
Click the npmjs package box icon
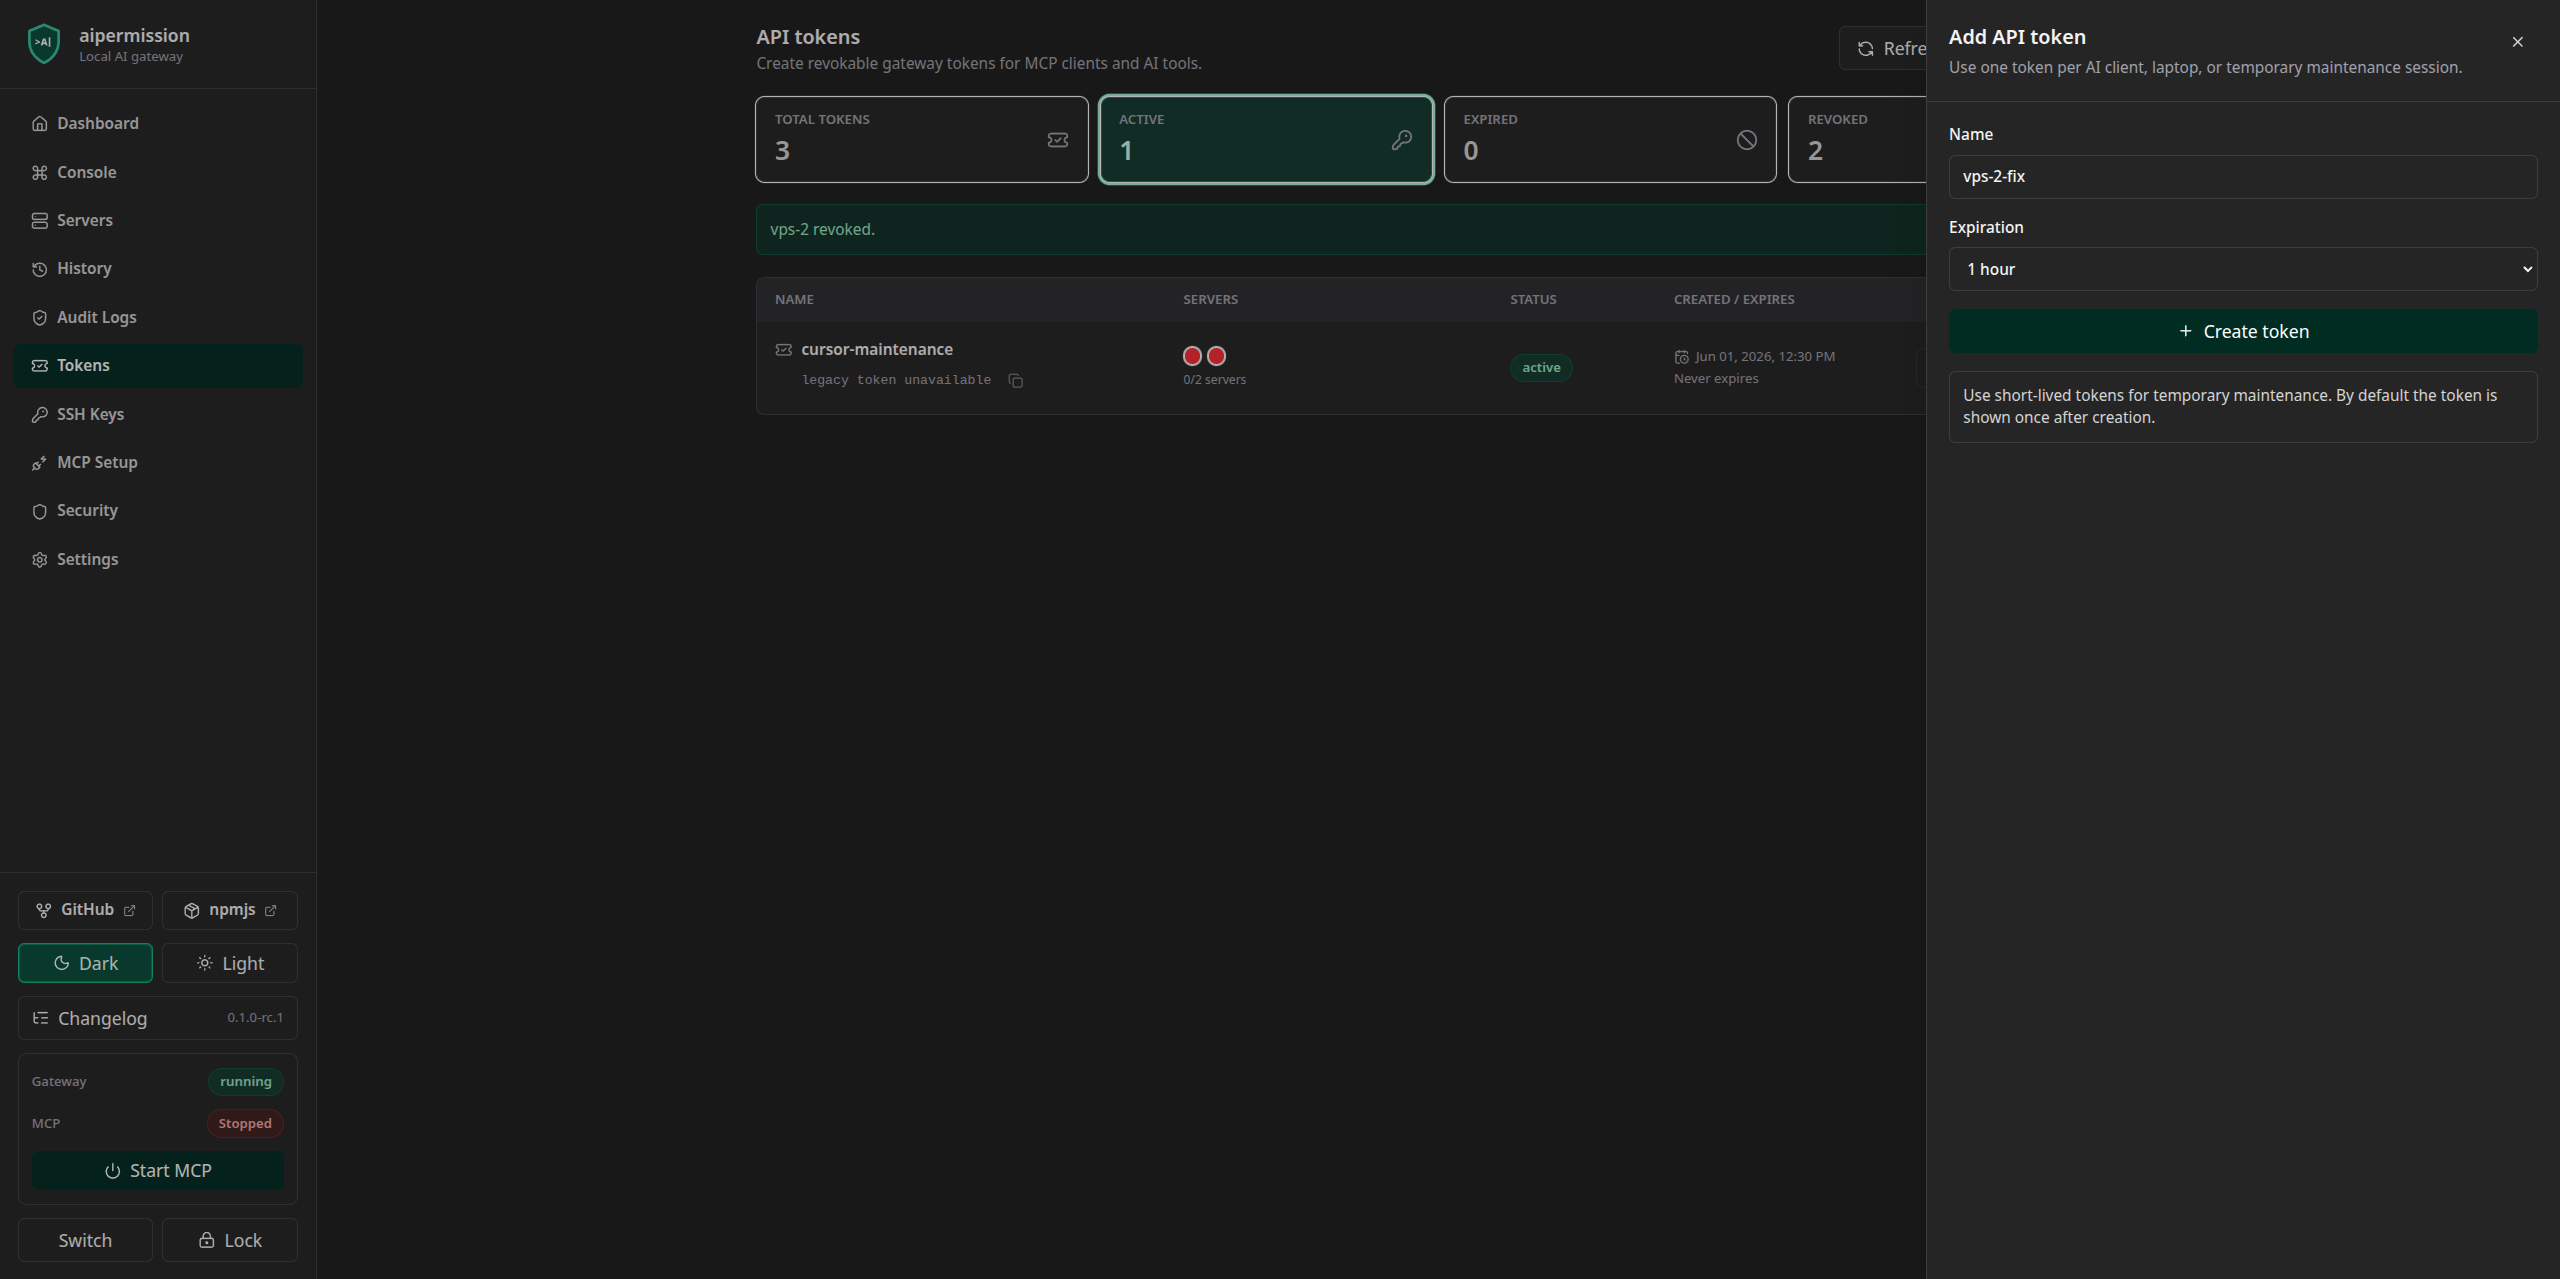[x=192, y=910]
